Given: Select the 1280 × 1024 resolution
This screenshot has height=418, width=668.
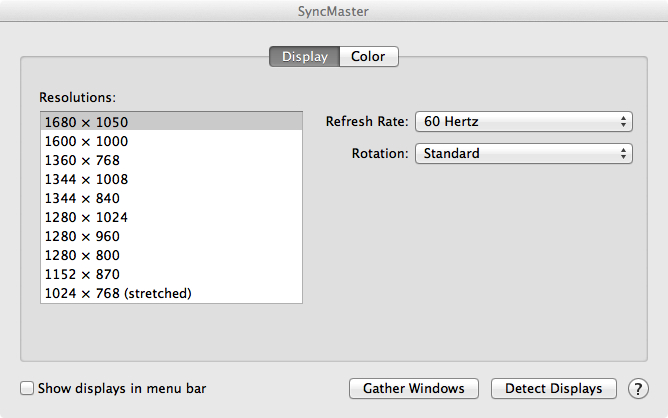Looking at the screenshot, I should tap(171, 217).
